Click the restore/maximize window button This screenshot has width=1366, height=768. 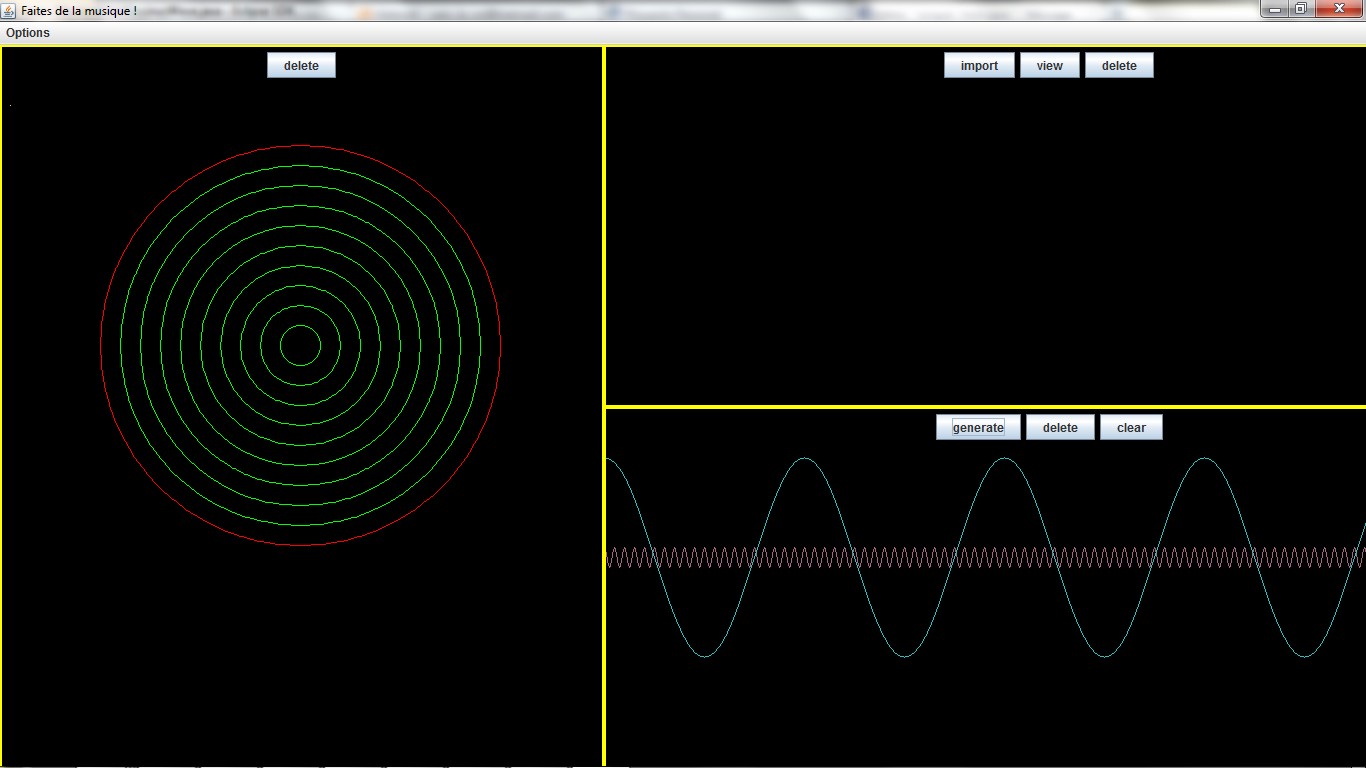point(1300,9)
